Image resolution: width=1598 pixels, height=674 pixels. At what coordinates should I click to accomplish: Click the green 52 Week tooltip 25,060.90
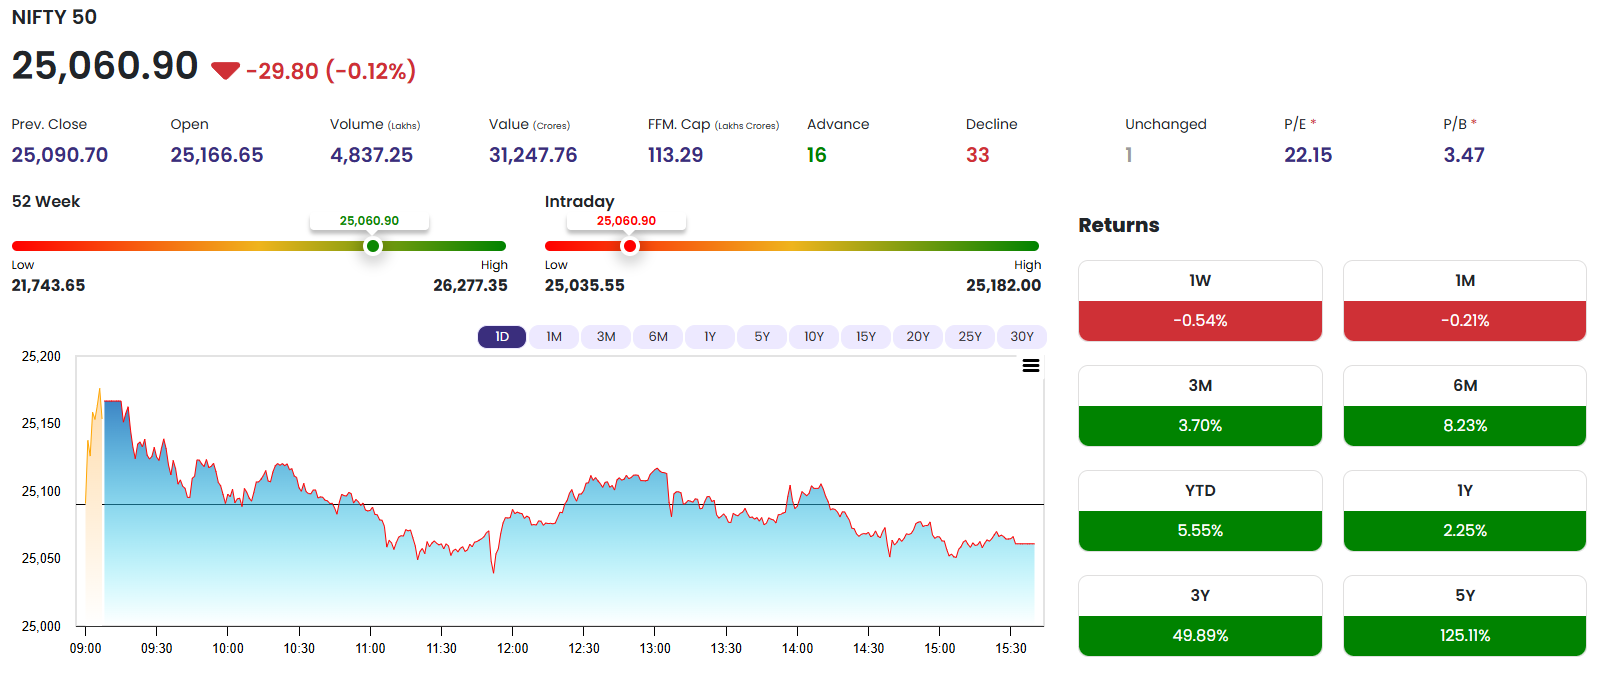(x=369, y=221)
